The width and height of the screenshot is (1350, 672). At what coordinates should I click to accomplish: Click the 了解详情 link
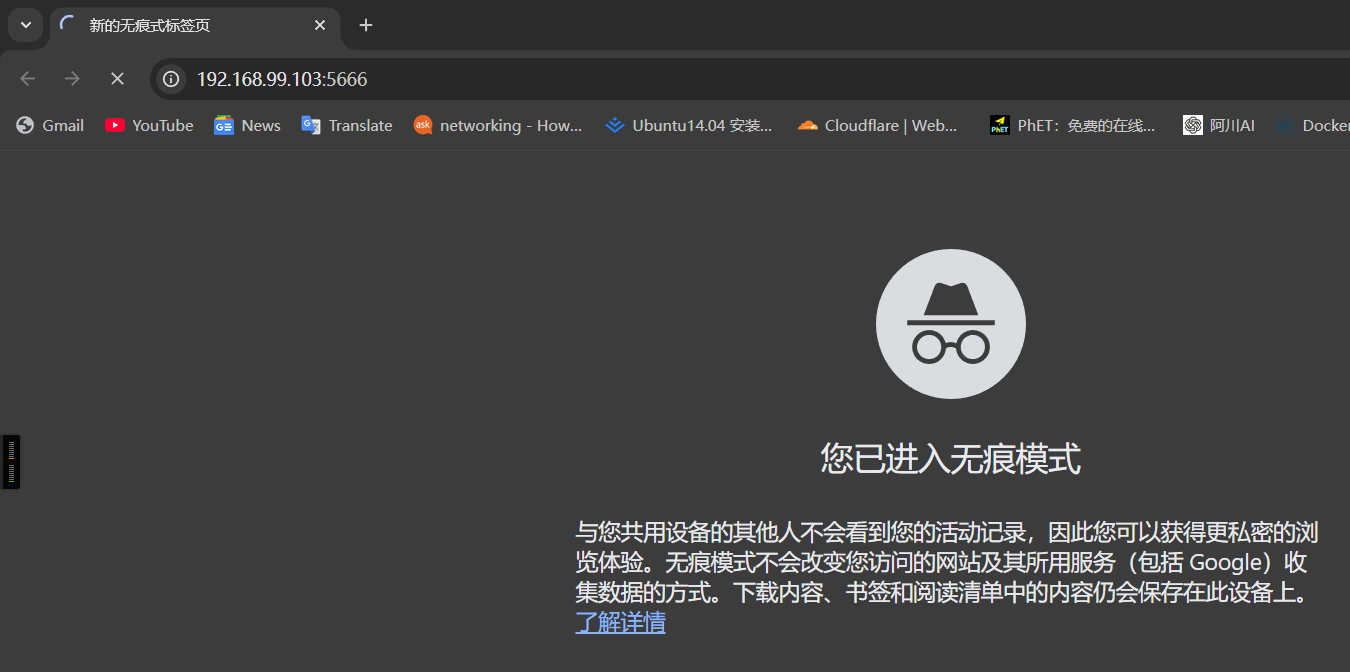point(621,622)
